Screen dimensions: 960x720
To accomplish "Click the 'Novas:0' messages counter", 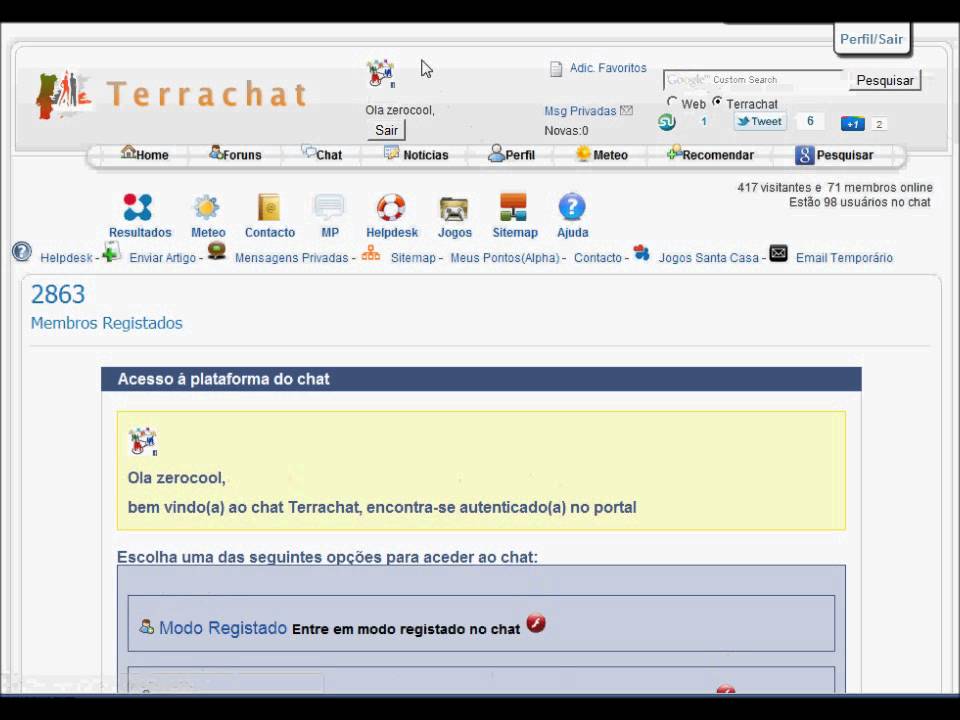I will pos(566,130).
